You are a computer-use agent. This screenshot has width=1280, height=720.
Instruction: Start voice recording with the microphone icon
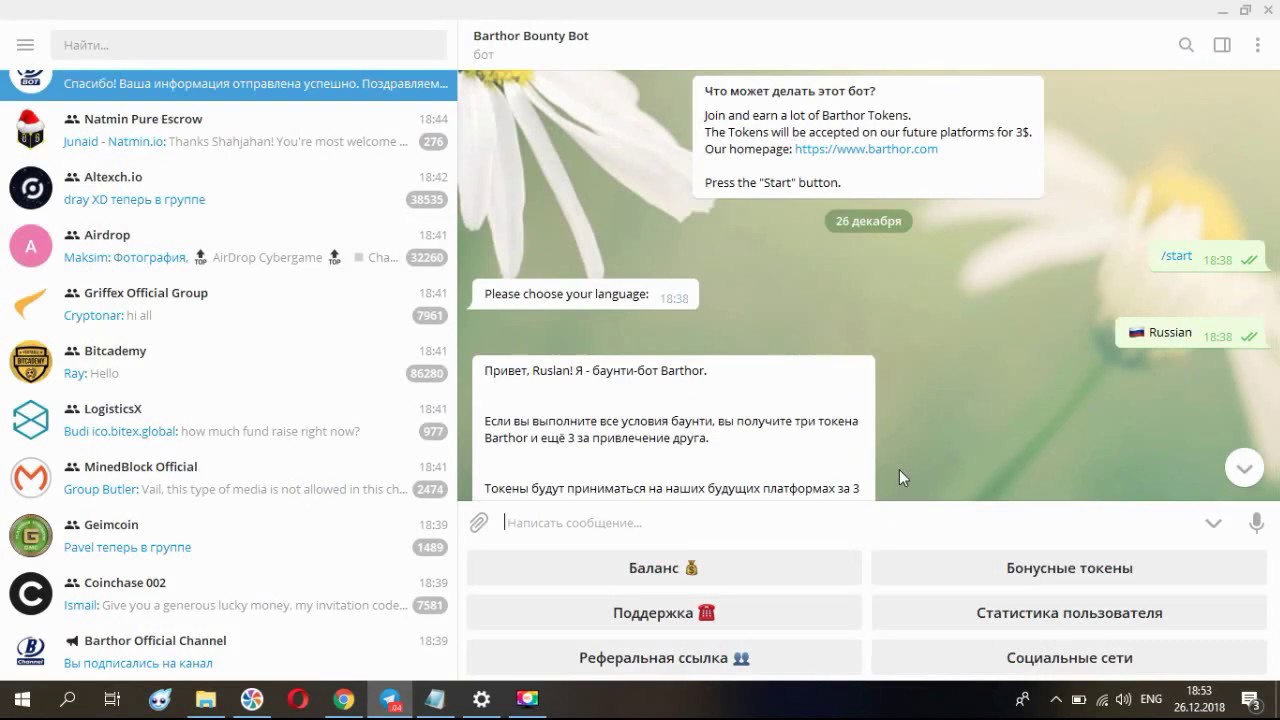click(1256, 523)
